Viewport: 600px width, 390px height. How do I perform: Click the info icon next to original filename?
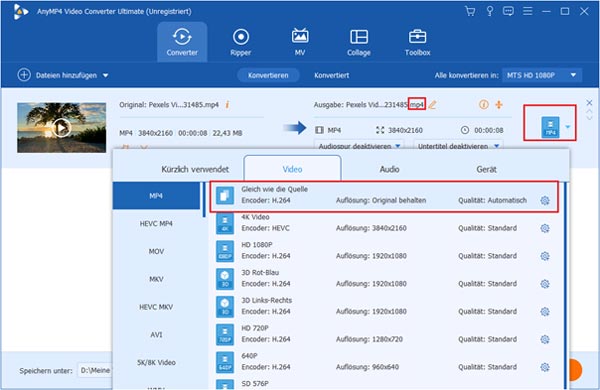[x=227, y=104]
